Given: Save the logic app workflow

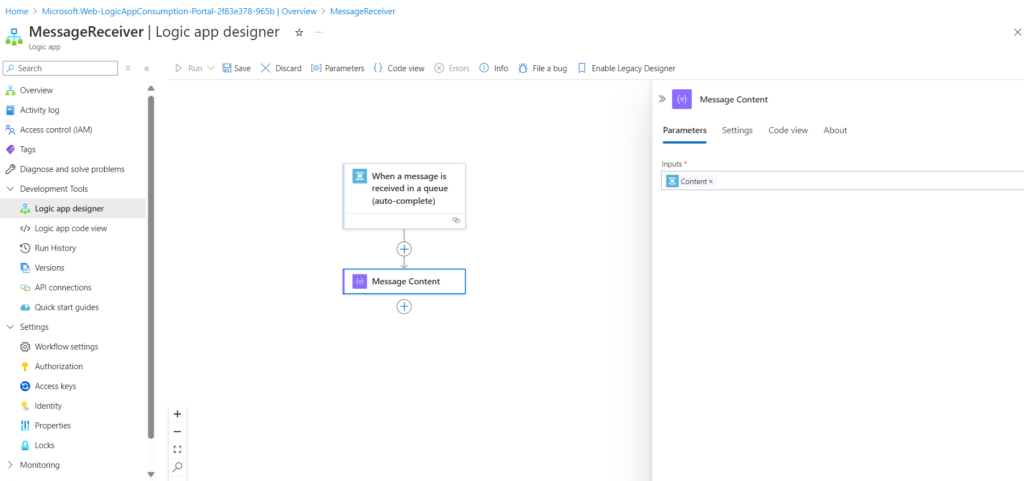Looking at the screenshot, I should click(236, 68).
